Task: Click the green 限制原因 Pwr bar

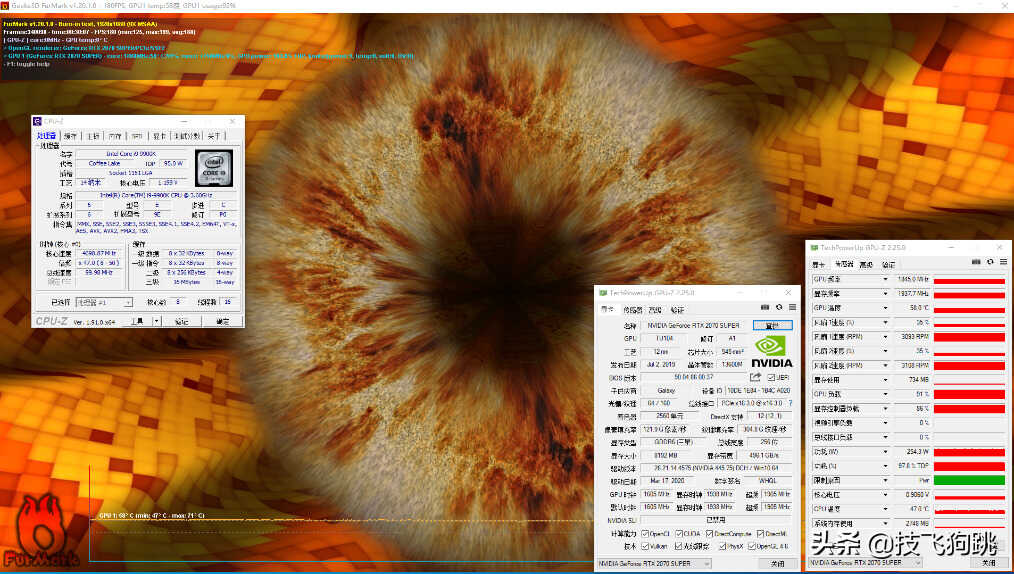Action: tap(969, 480)
